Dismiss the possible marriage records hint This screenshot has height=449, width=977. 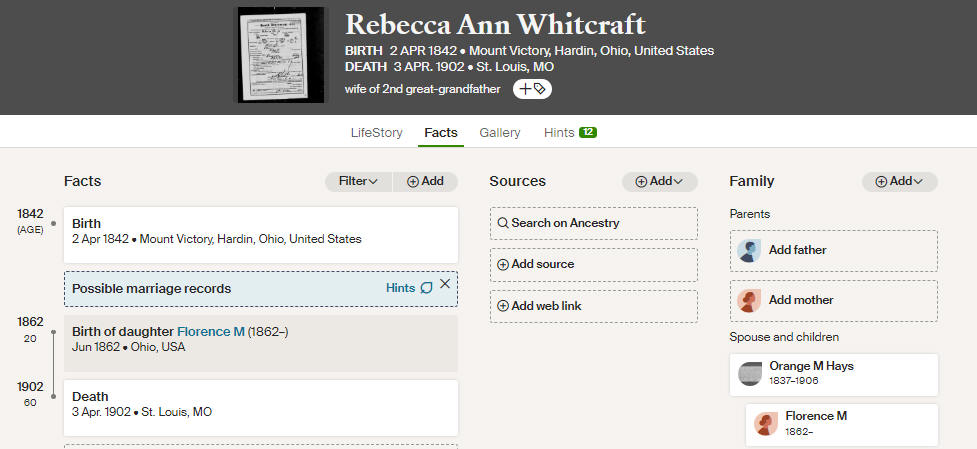pyautogui.click(x=444, y=284)
